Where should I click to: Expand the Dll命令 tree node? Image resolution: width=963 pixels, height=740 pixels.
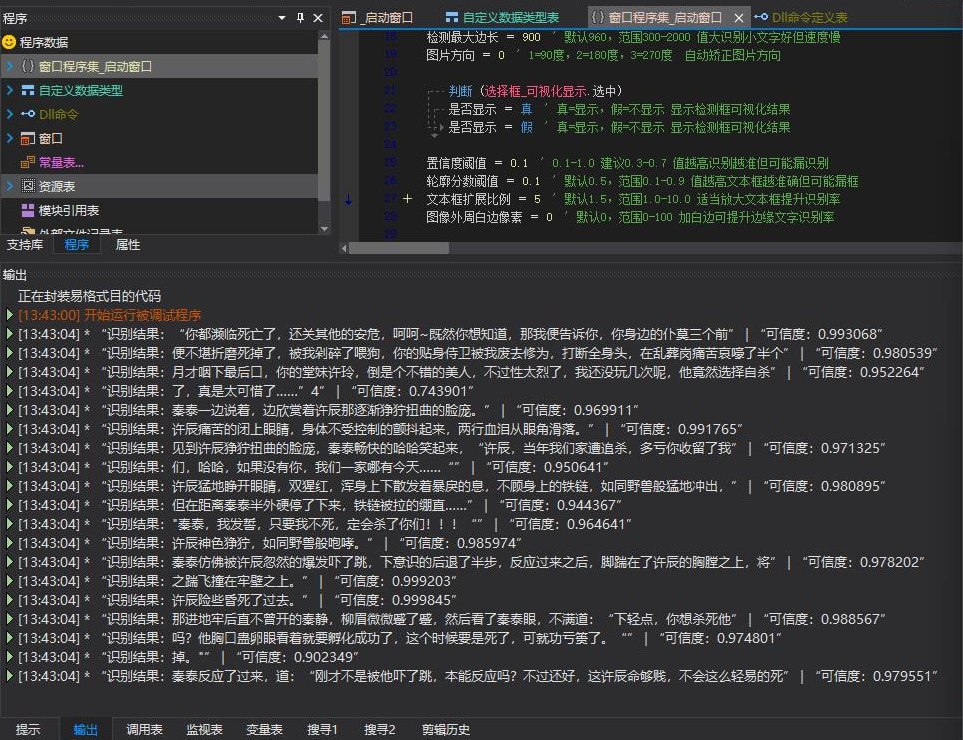click(x=9, y=114)
